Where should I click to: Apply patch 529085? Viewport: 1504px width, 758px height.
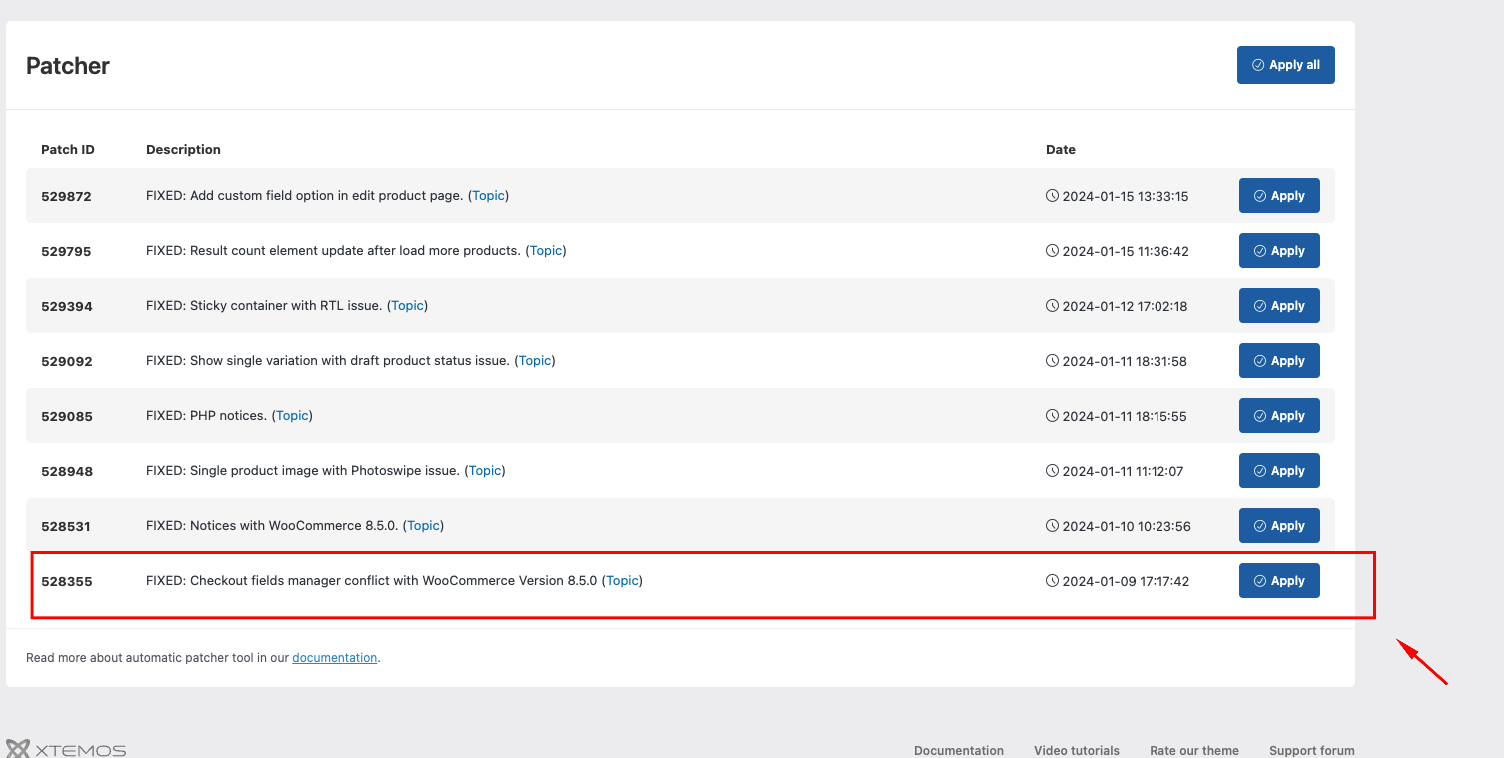1279,416
